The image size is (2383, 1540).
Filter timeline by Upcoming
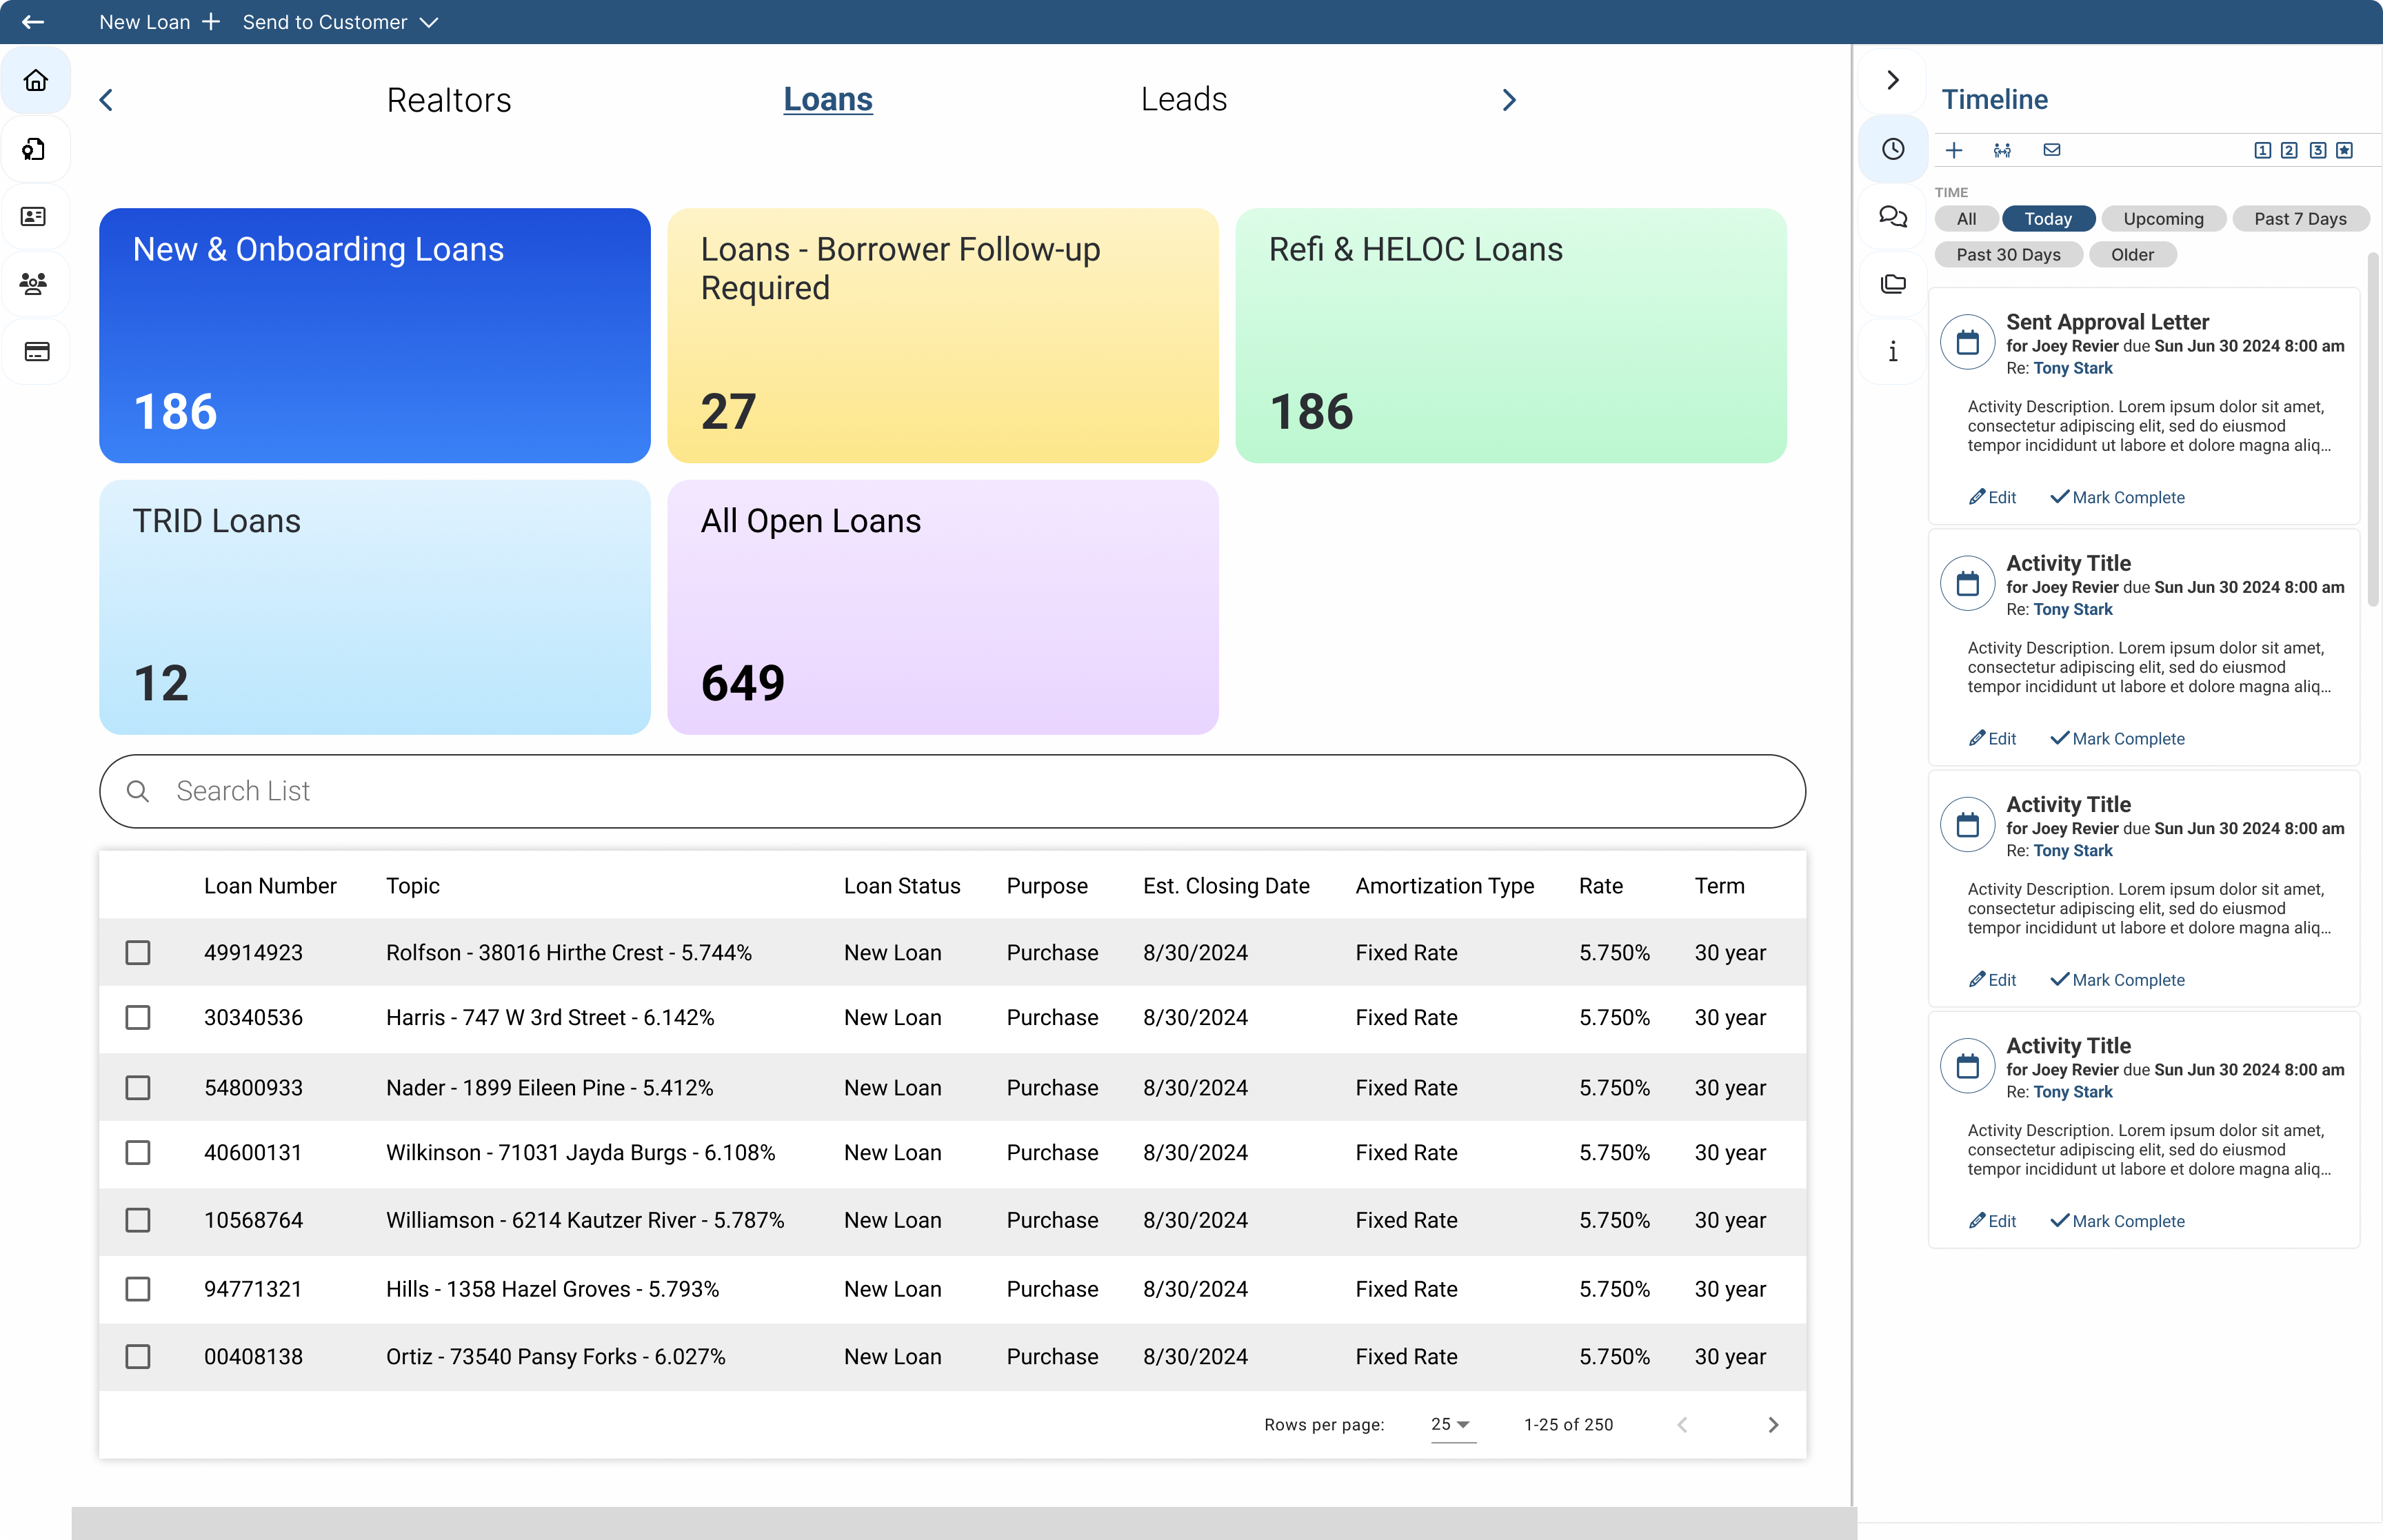coord(2162,219)
